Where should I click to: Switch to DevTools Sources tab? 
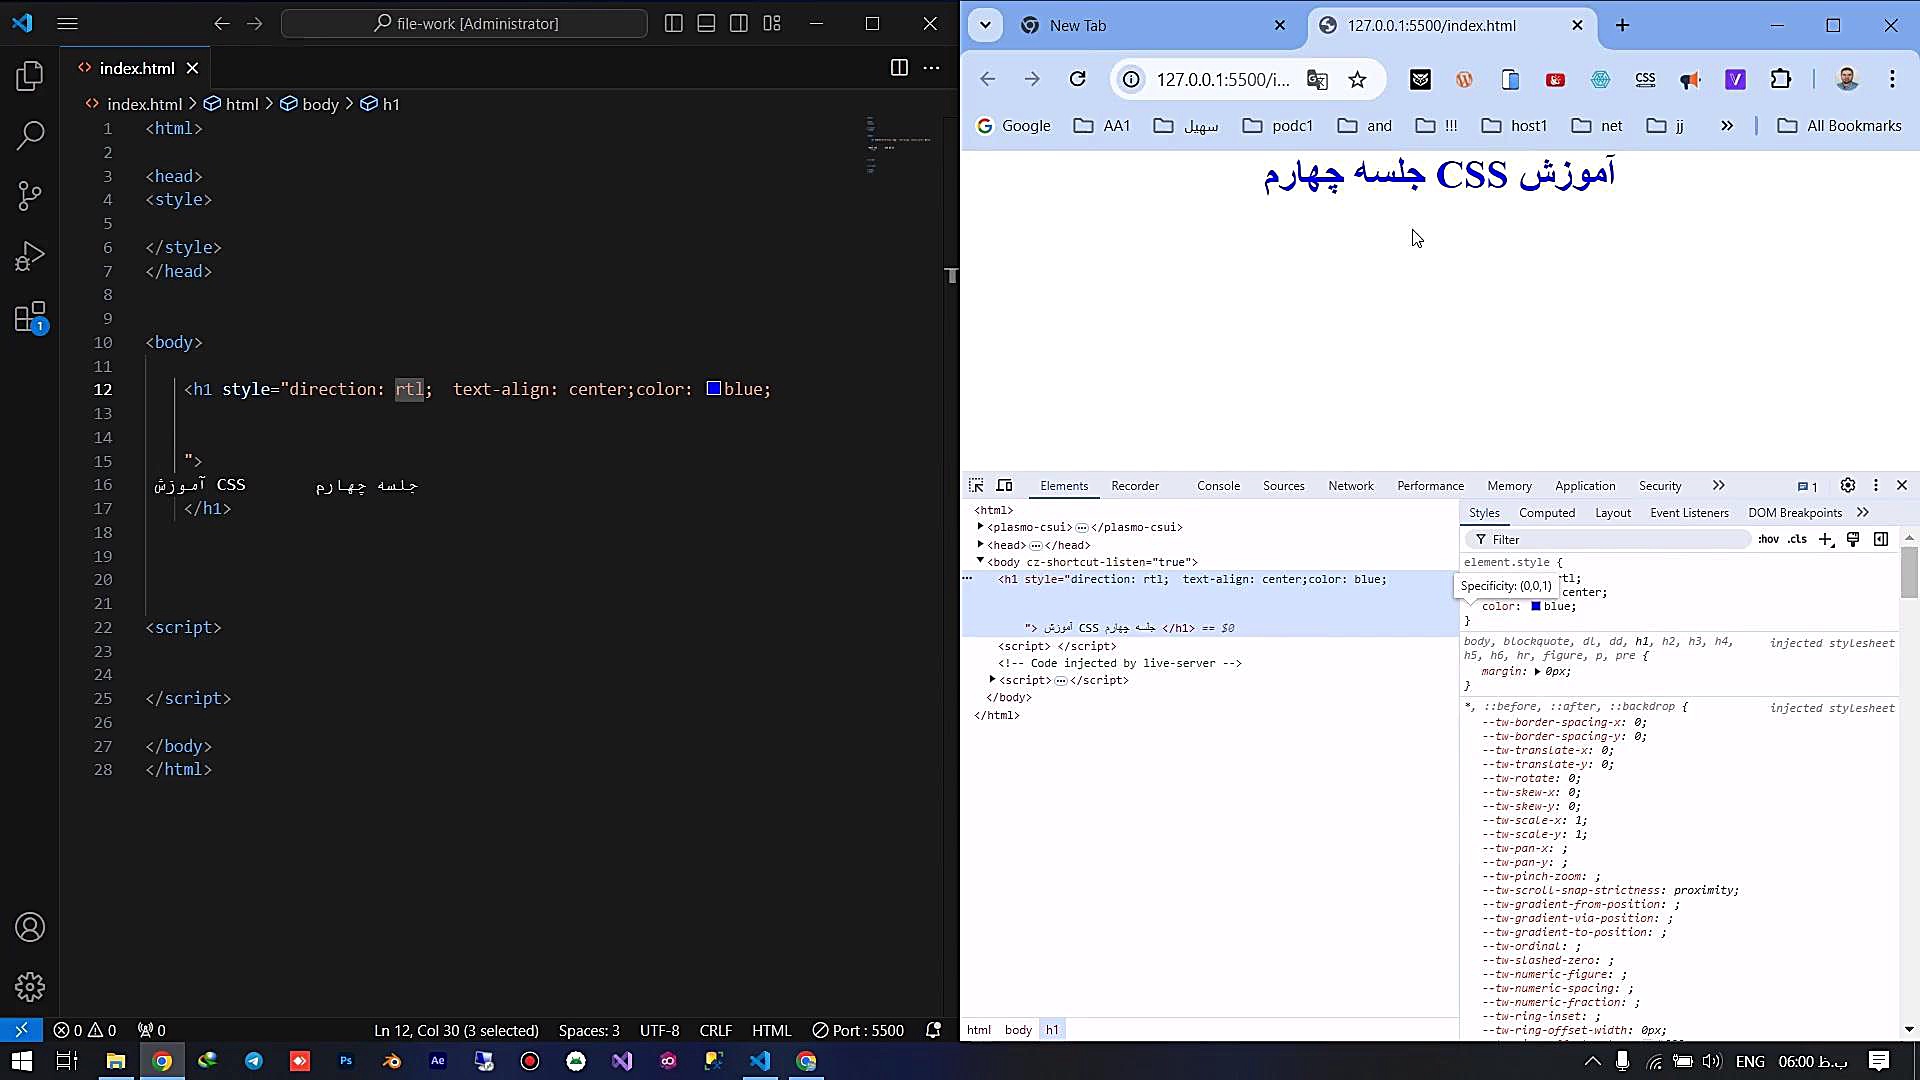click(x=1283, y=486)
